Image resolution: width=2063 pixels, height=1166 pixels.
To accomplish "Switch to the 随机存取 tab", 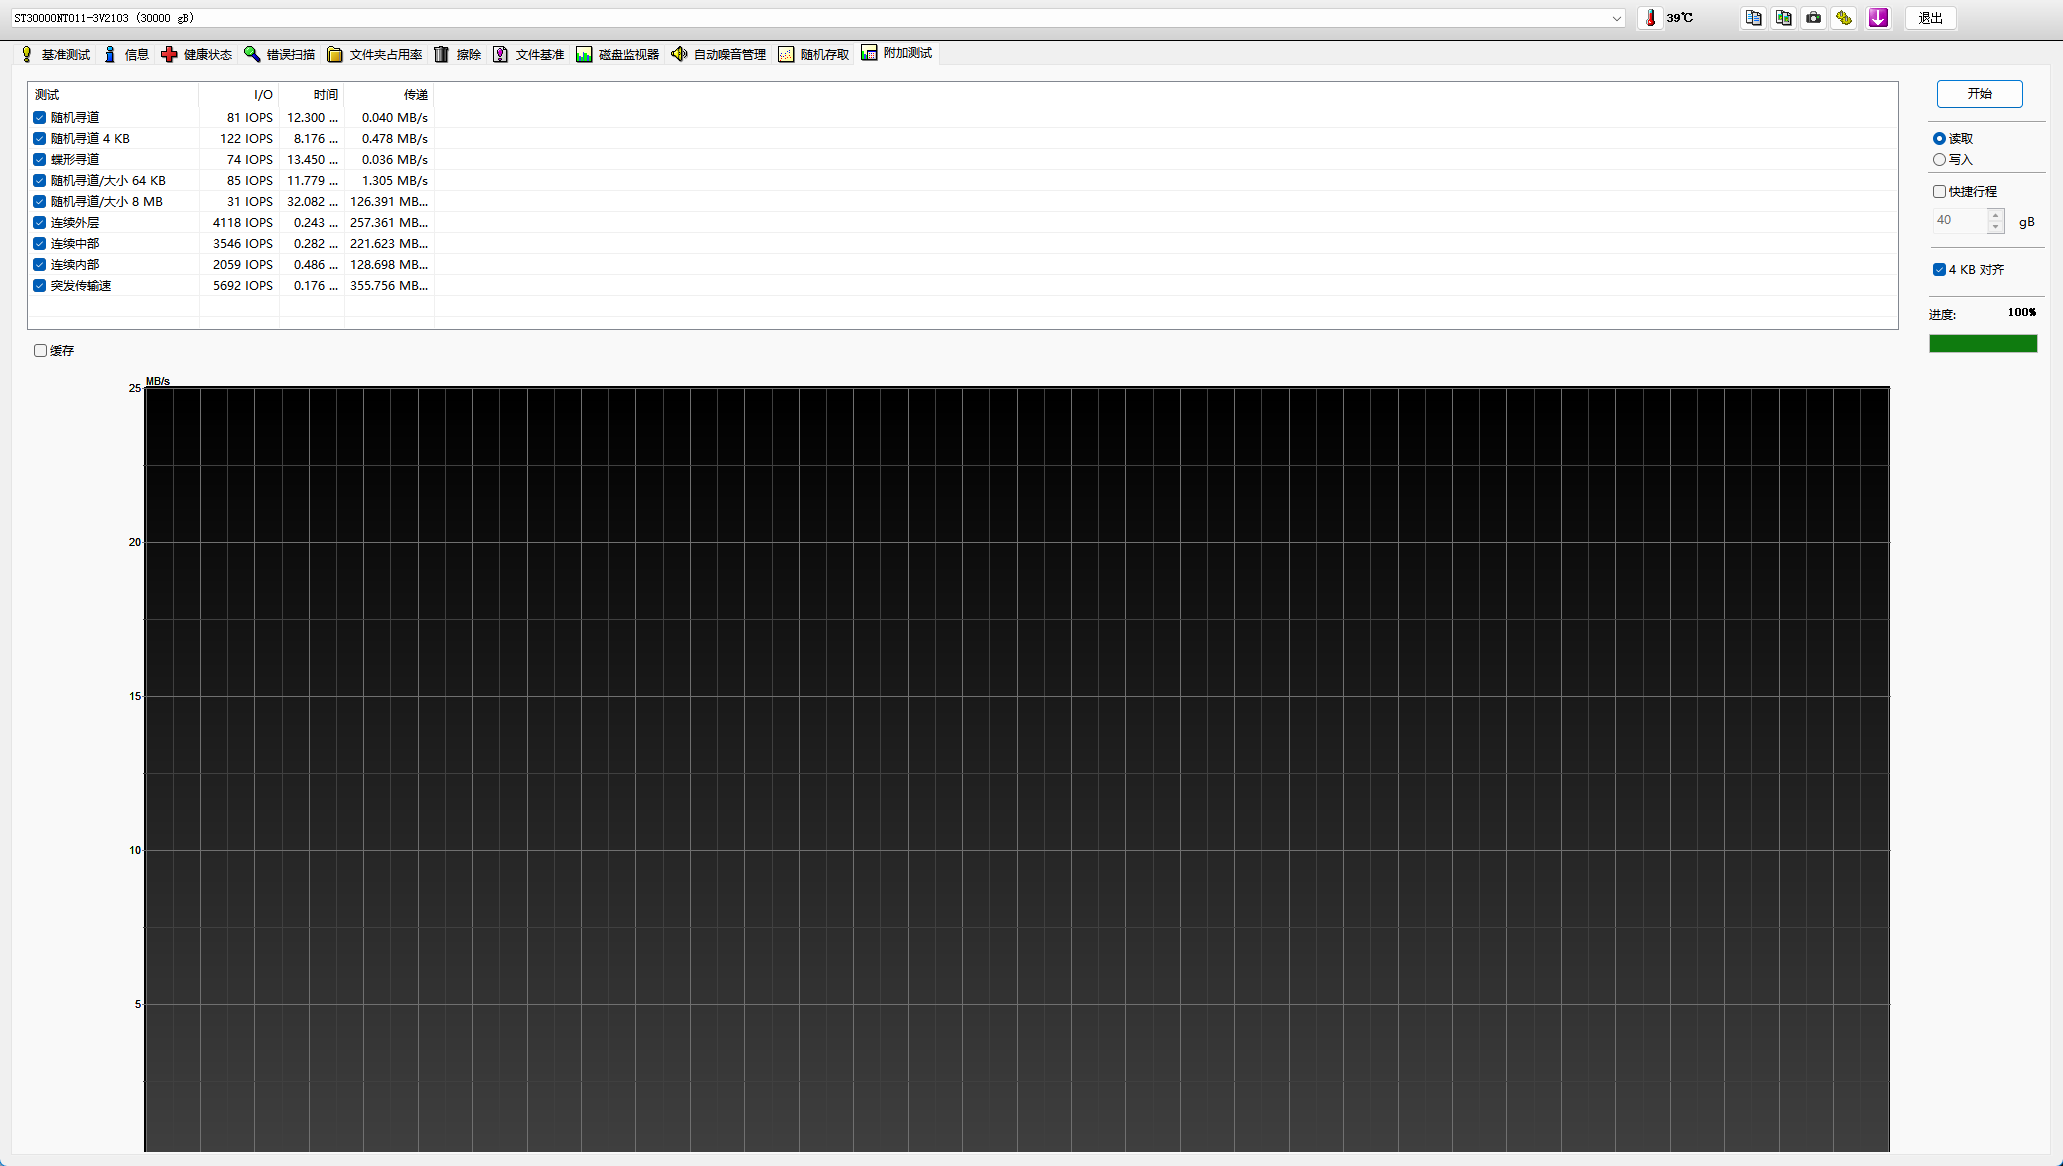I will point(814,54).
